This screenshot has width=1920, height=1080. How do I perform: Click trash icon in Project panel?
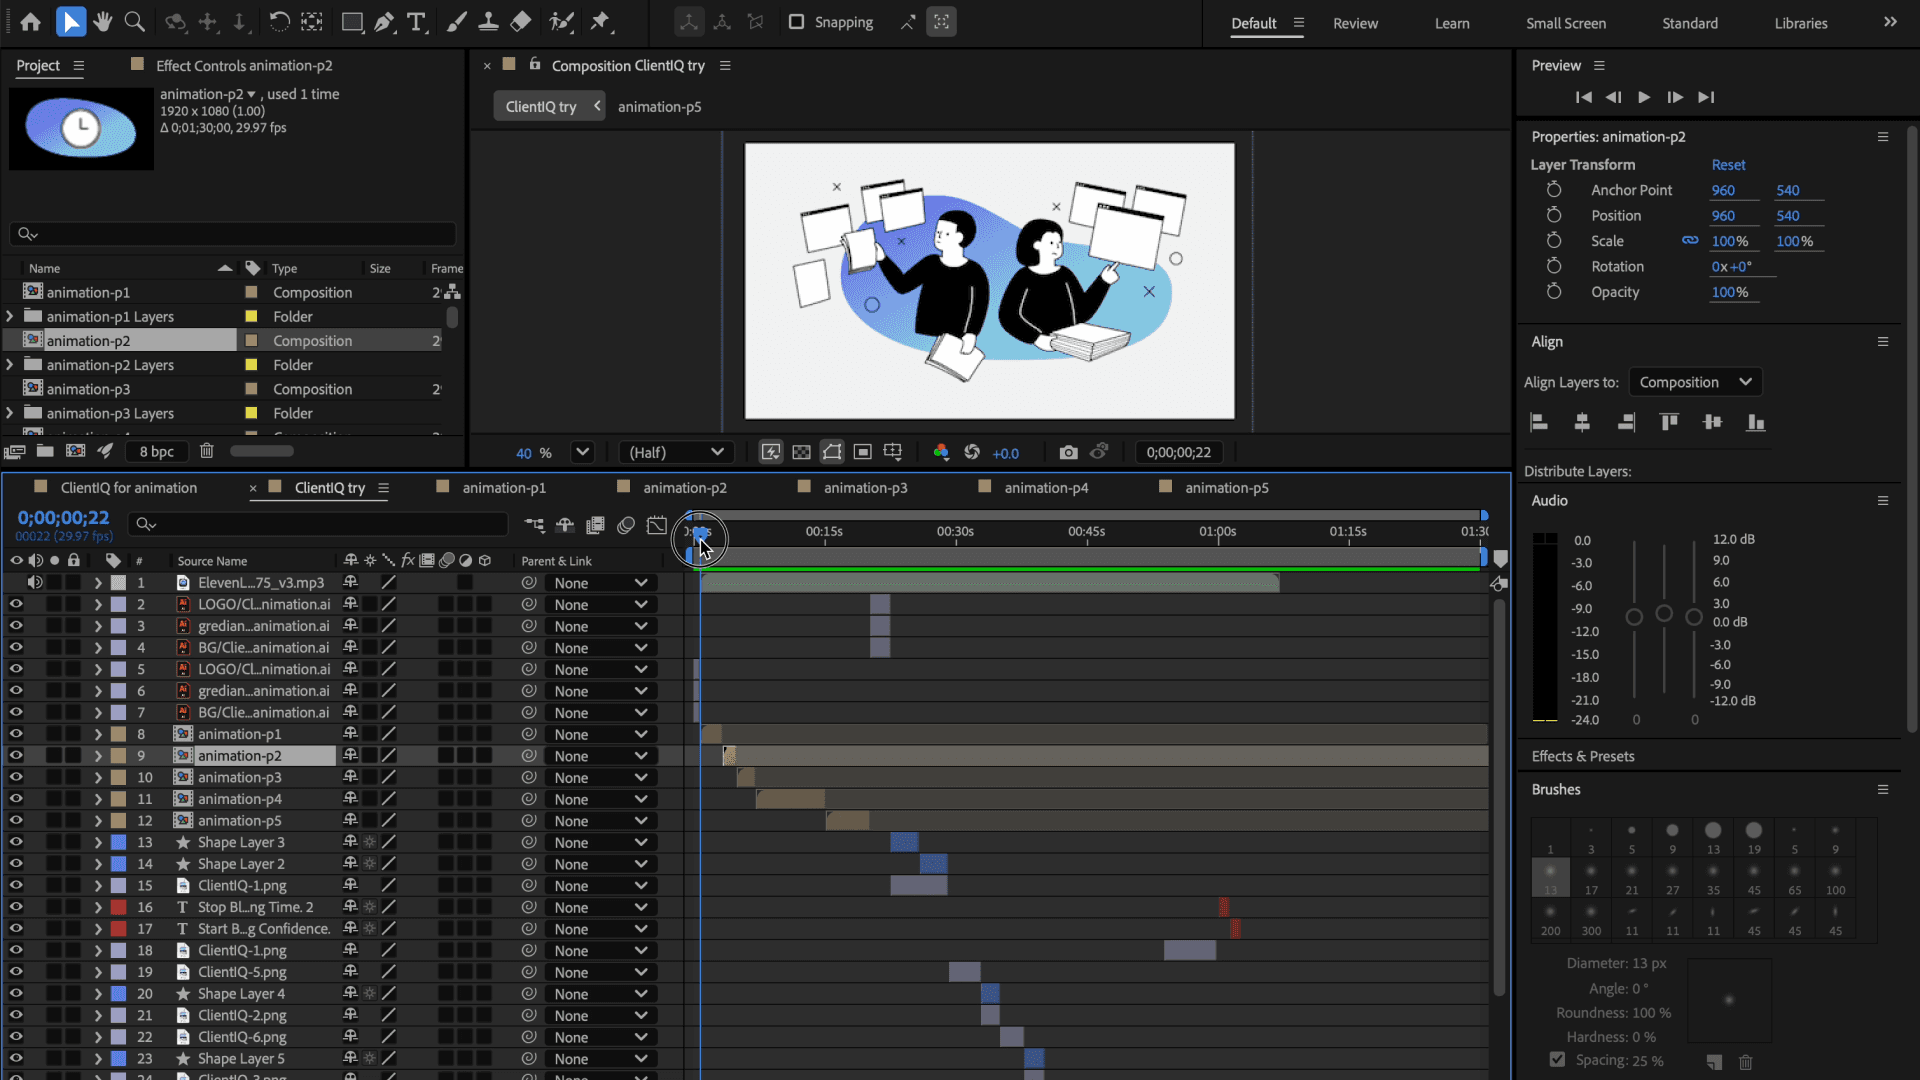click(x=206, y=451)
